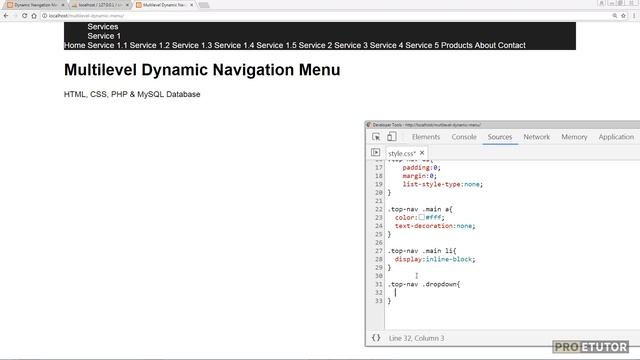Click the Service 1 link

[104, 36]
